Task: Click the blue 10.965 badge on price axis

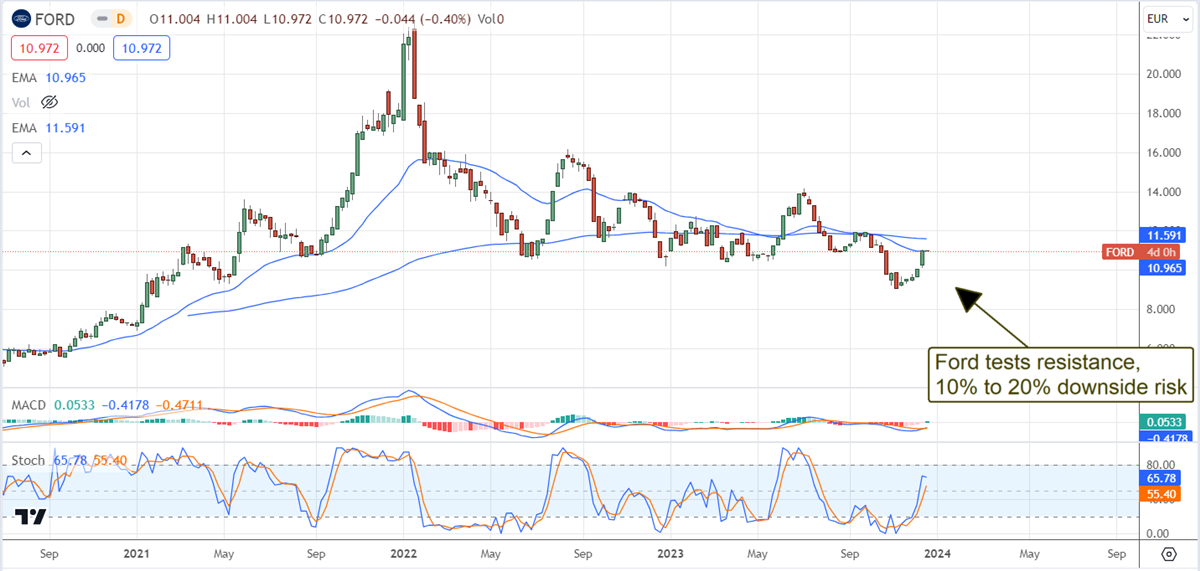Action: pyautogui.click(x=1164, y=269)
